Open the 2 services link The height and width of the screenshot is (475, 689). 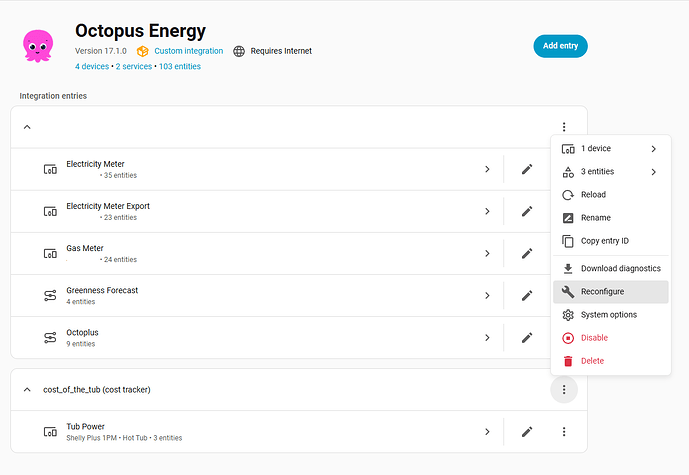[134, 66]
